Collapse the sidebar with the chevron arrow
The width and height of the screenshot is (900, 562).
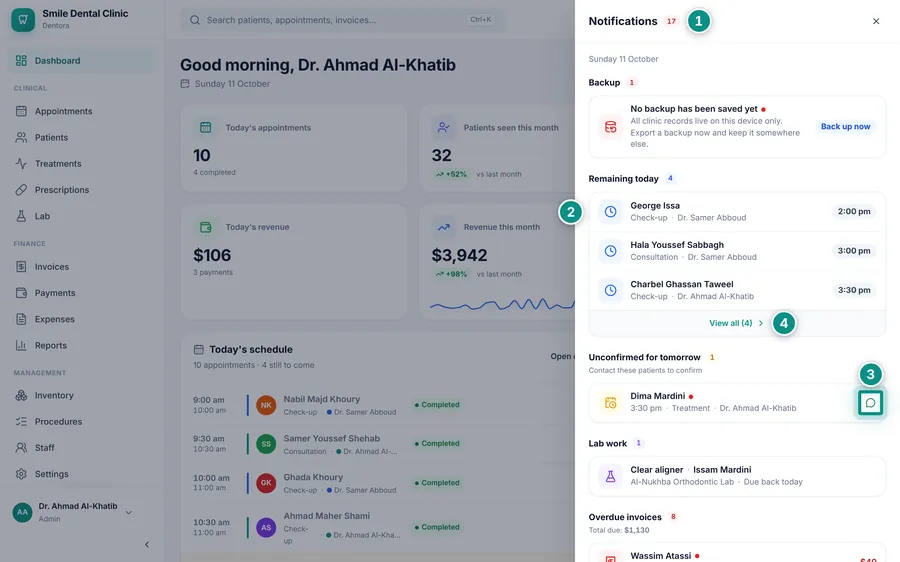pos(147,544)
